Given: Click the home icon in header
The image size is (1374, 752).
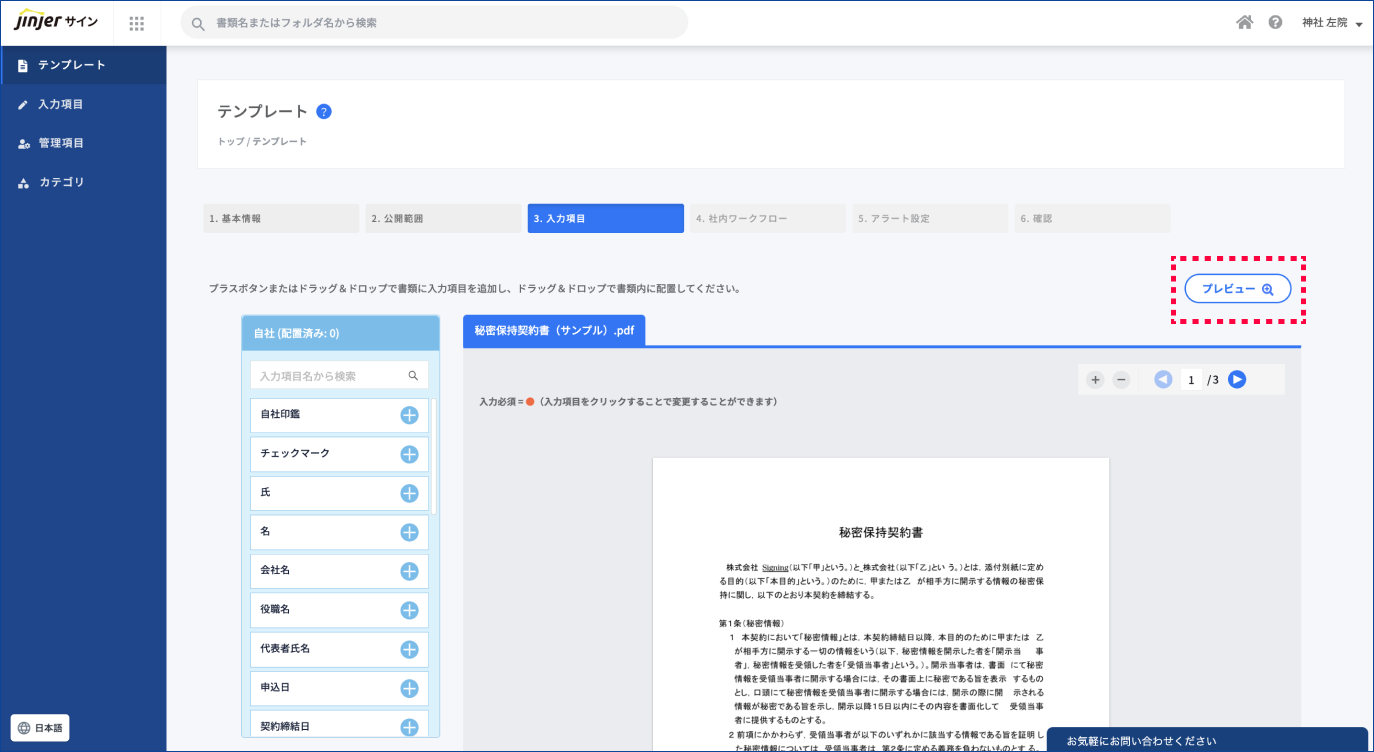Looking at the screenshot, I should tap(1244, 22).
